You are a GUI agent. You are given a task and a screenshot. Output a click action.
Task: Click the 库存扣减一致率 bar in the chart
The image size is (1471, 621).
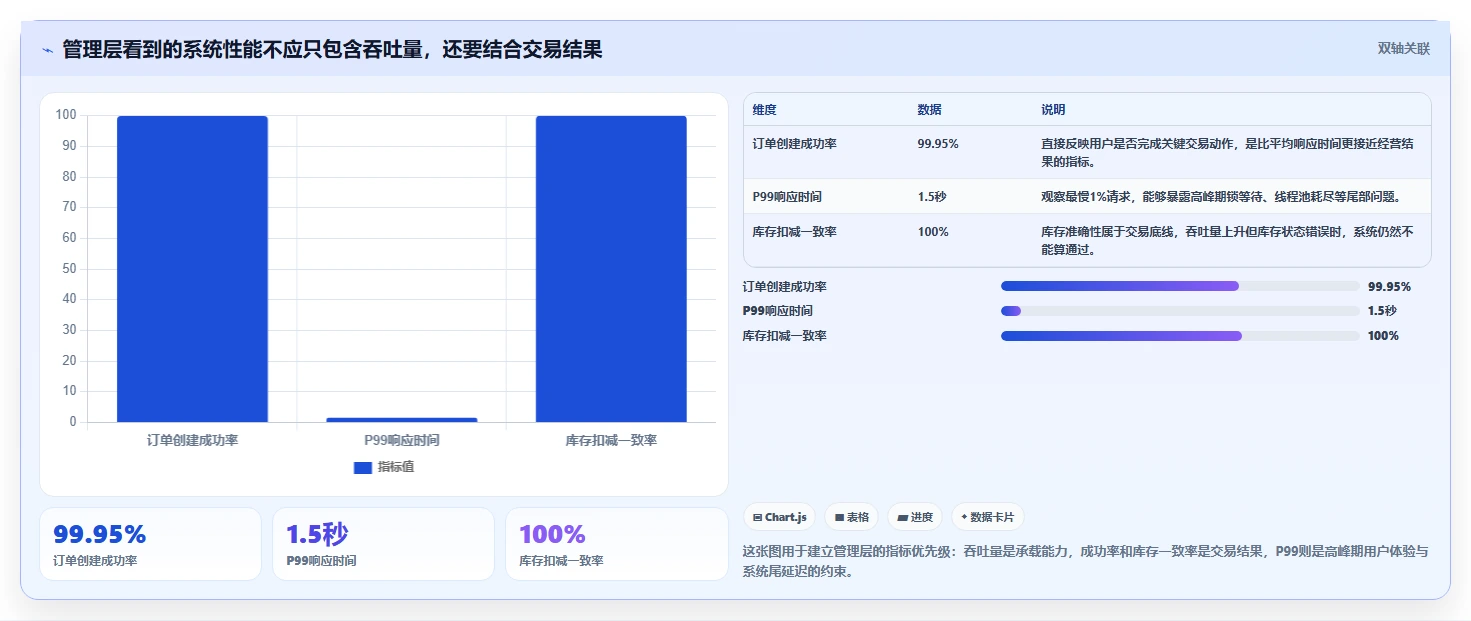coord(611,269)
